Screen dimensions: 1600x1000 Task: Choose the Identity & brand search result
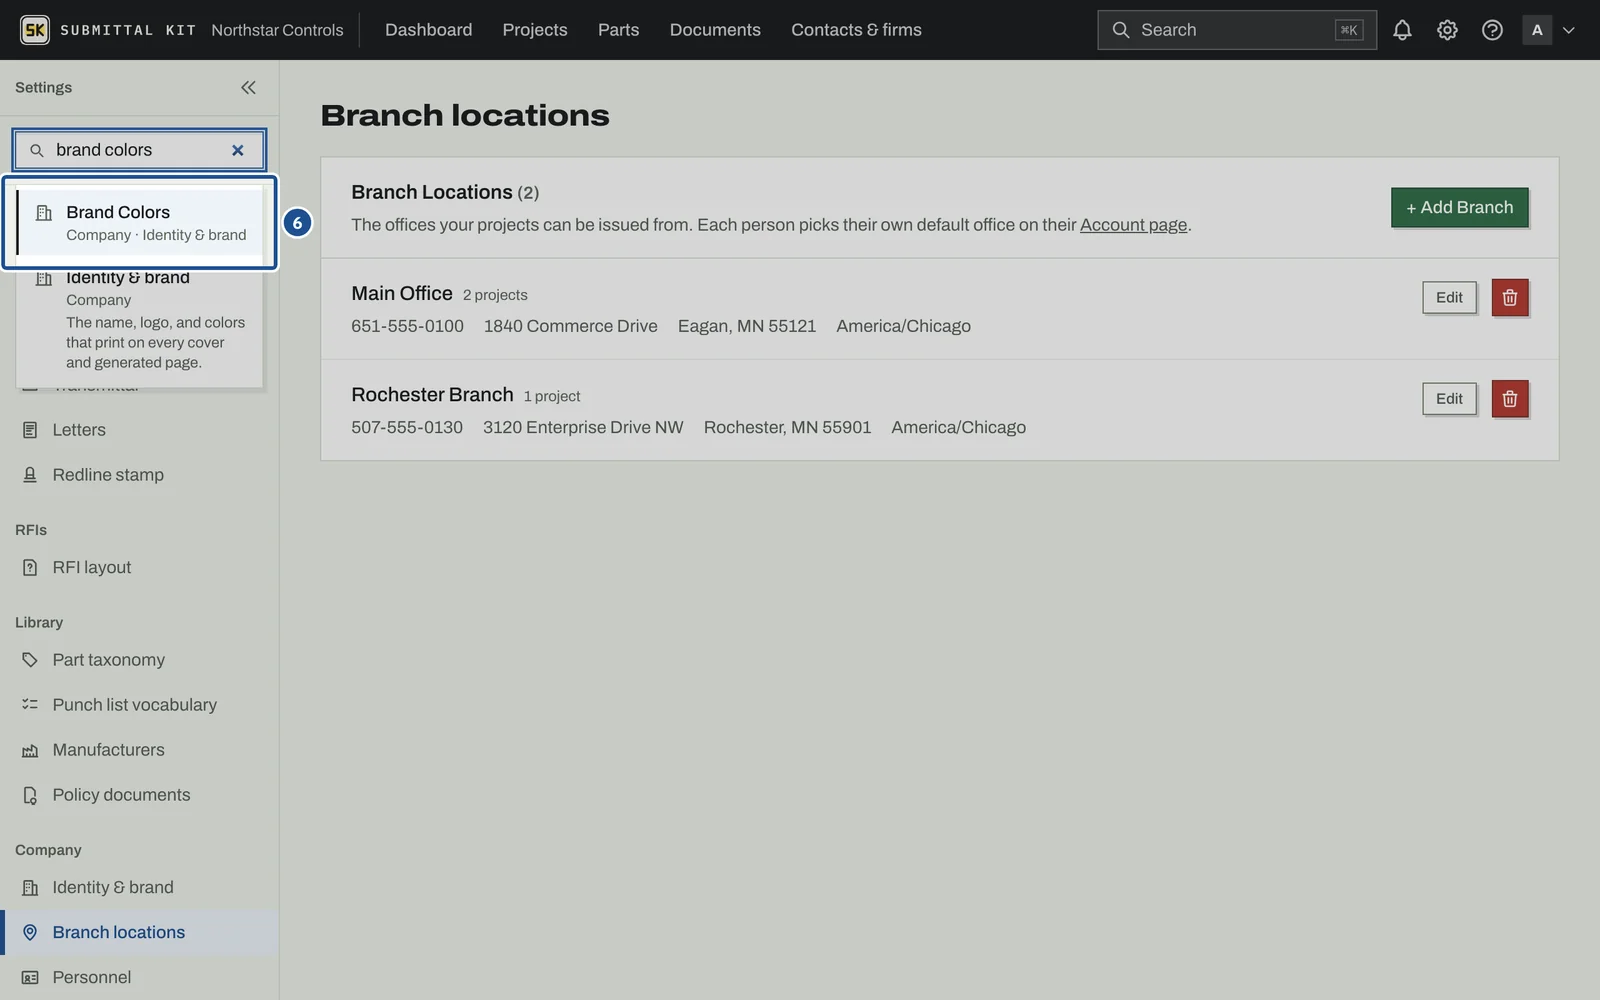coord(140,320)
